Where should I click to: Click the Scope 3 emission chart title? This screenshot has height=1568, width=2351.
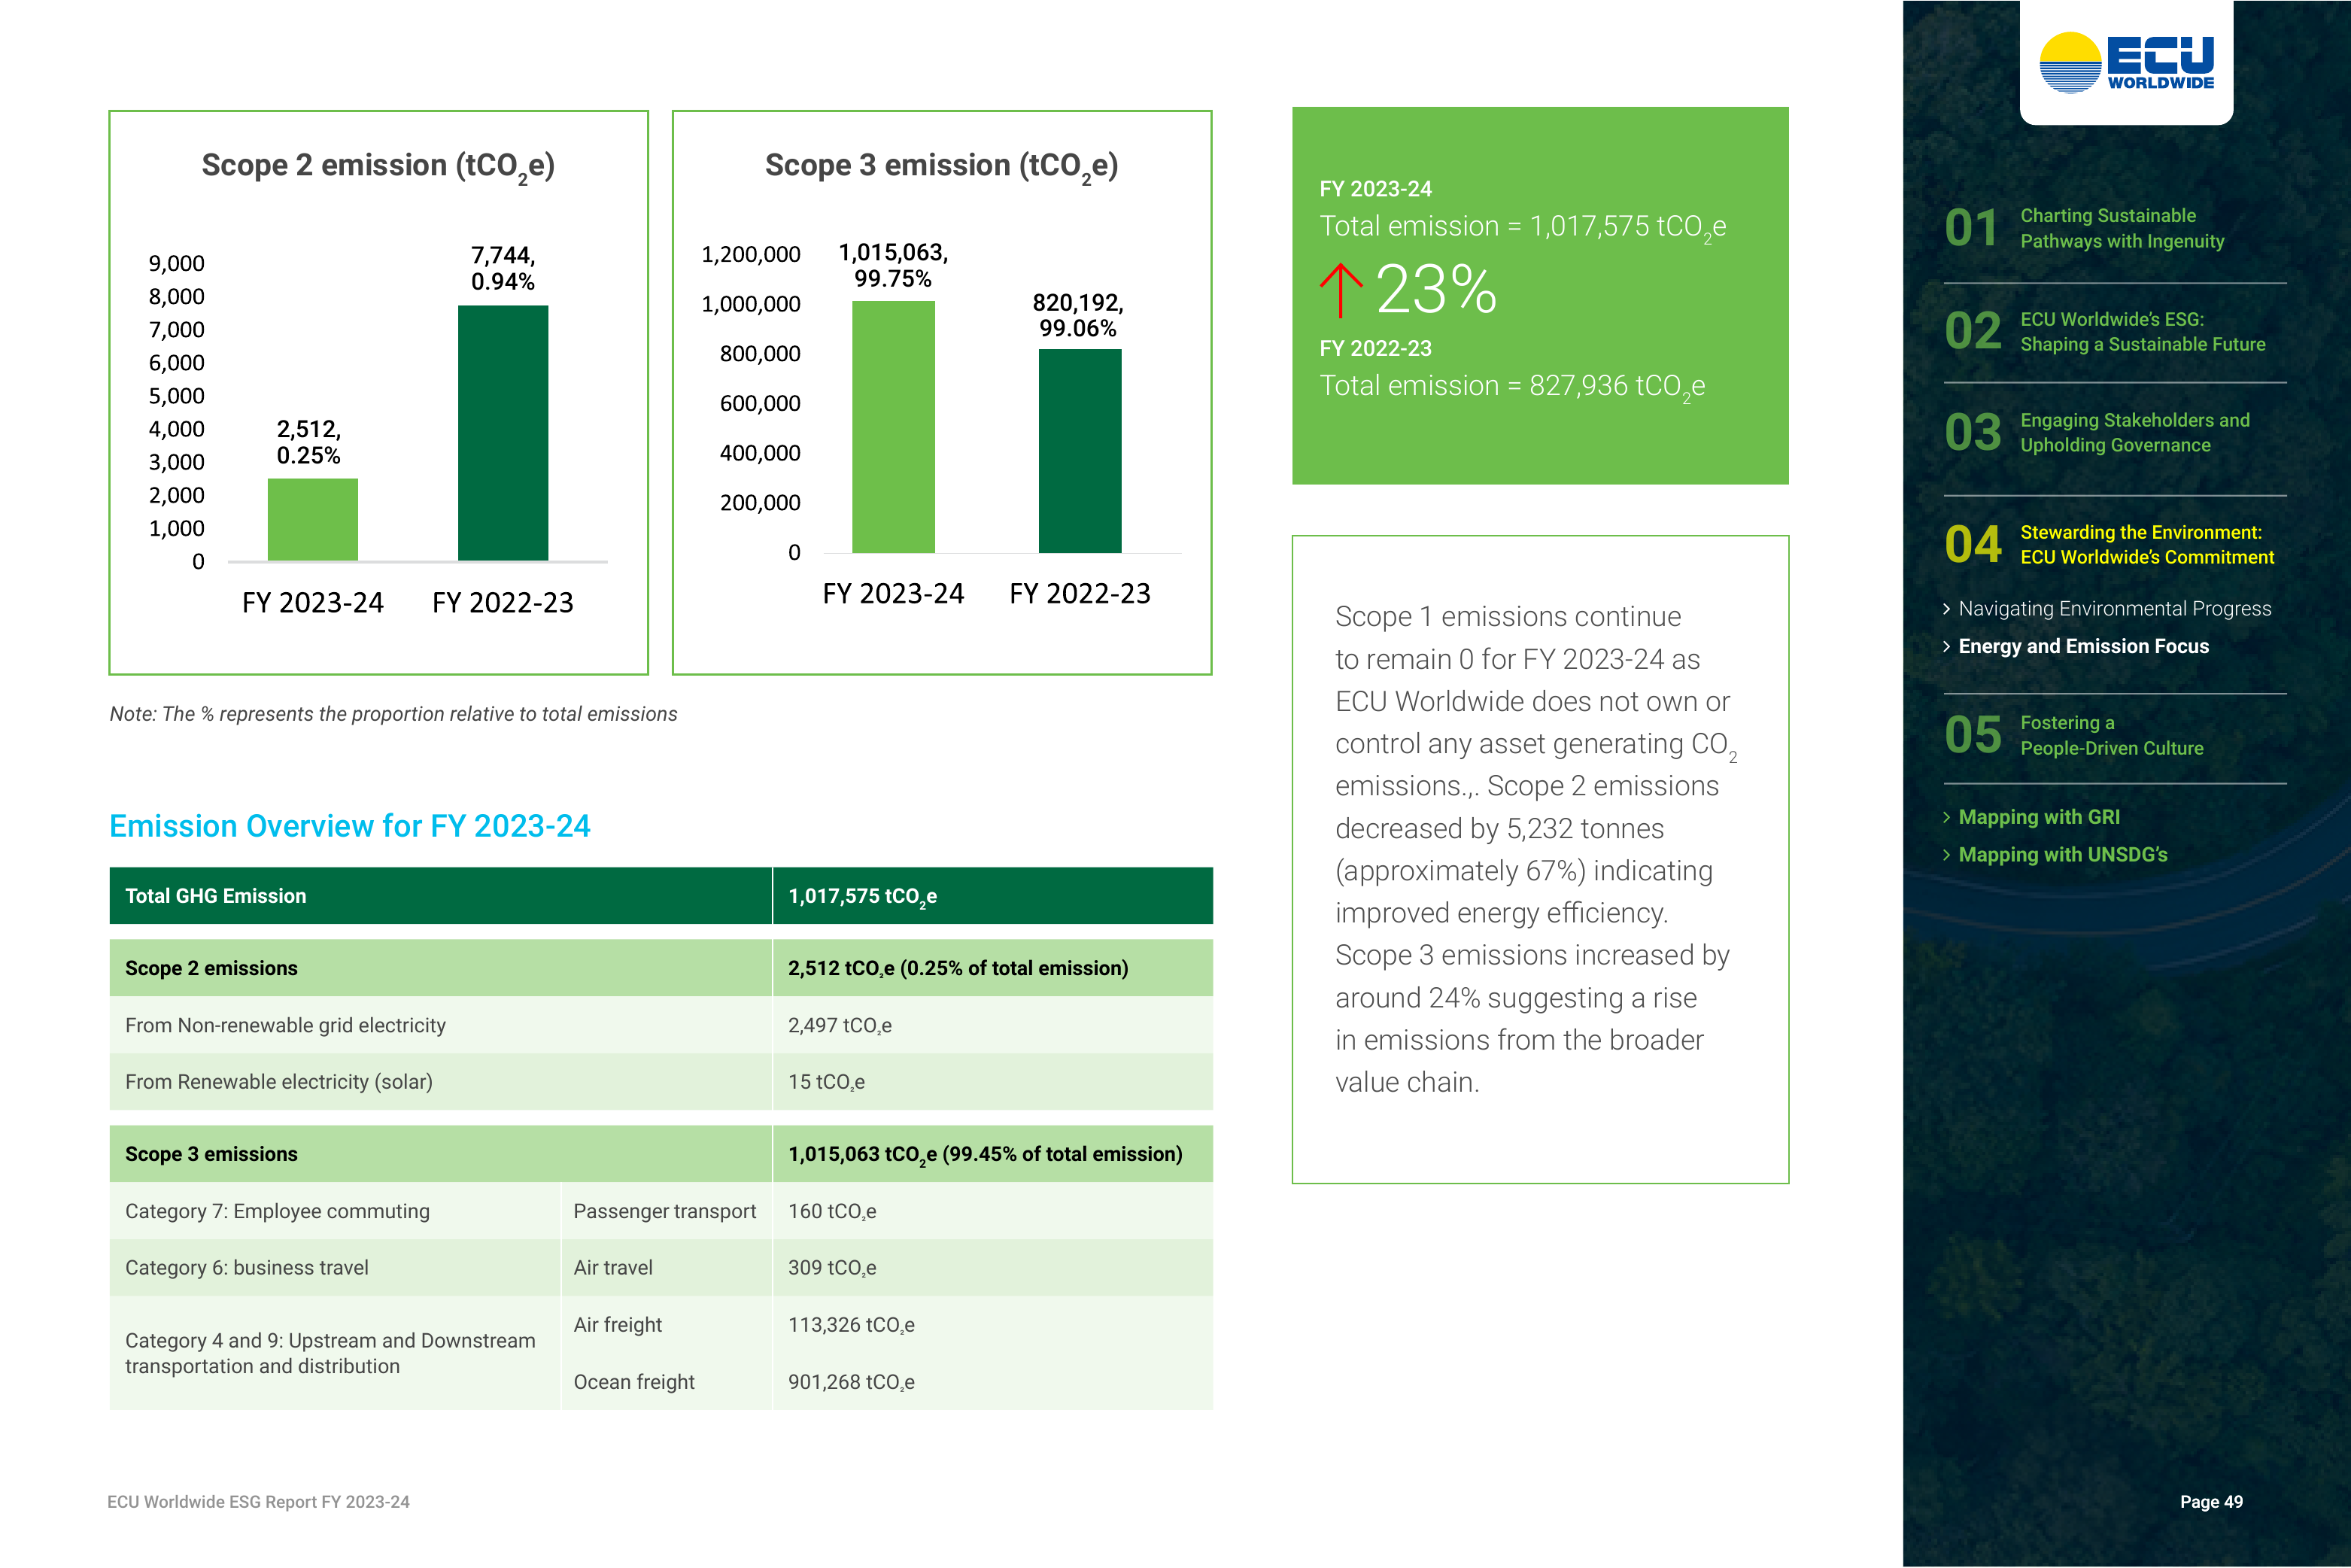click(941, 166)
